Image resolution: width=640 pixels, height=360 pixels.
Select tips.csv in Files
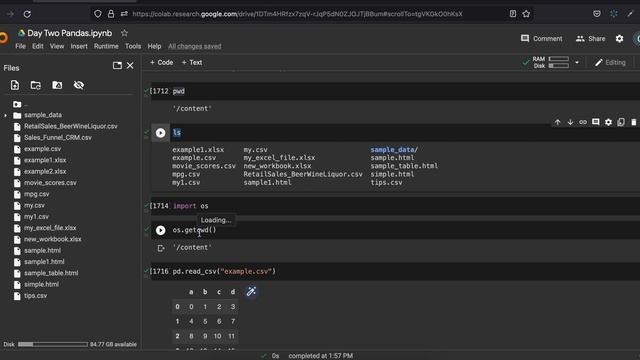[36, 296]
